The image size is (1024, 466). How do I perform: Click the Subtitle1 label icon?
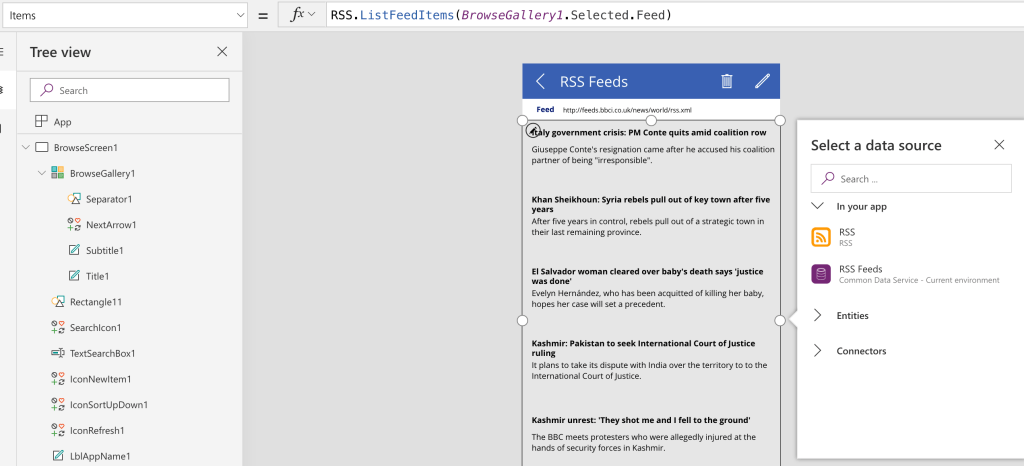[74, 250]
